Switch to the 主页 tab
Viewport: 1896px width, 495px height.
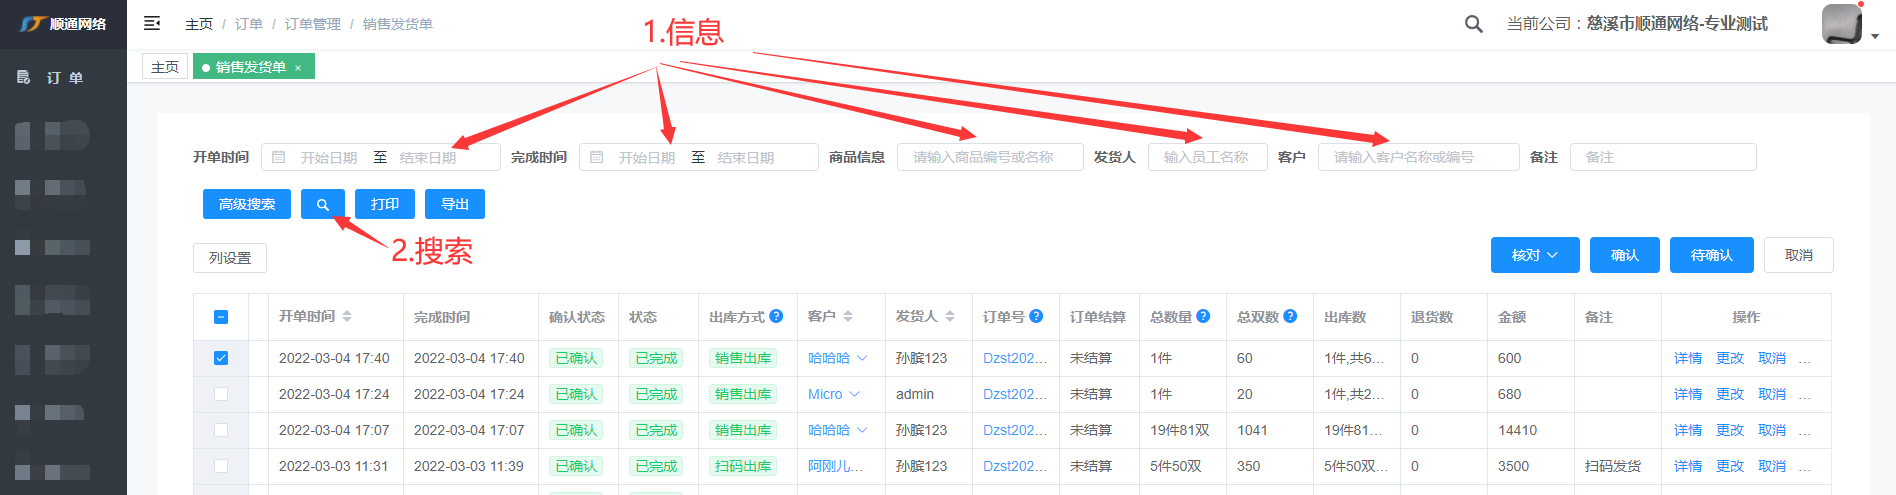[x=165, y=67]
